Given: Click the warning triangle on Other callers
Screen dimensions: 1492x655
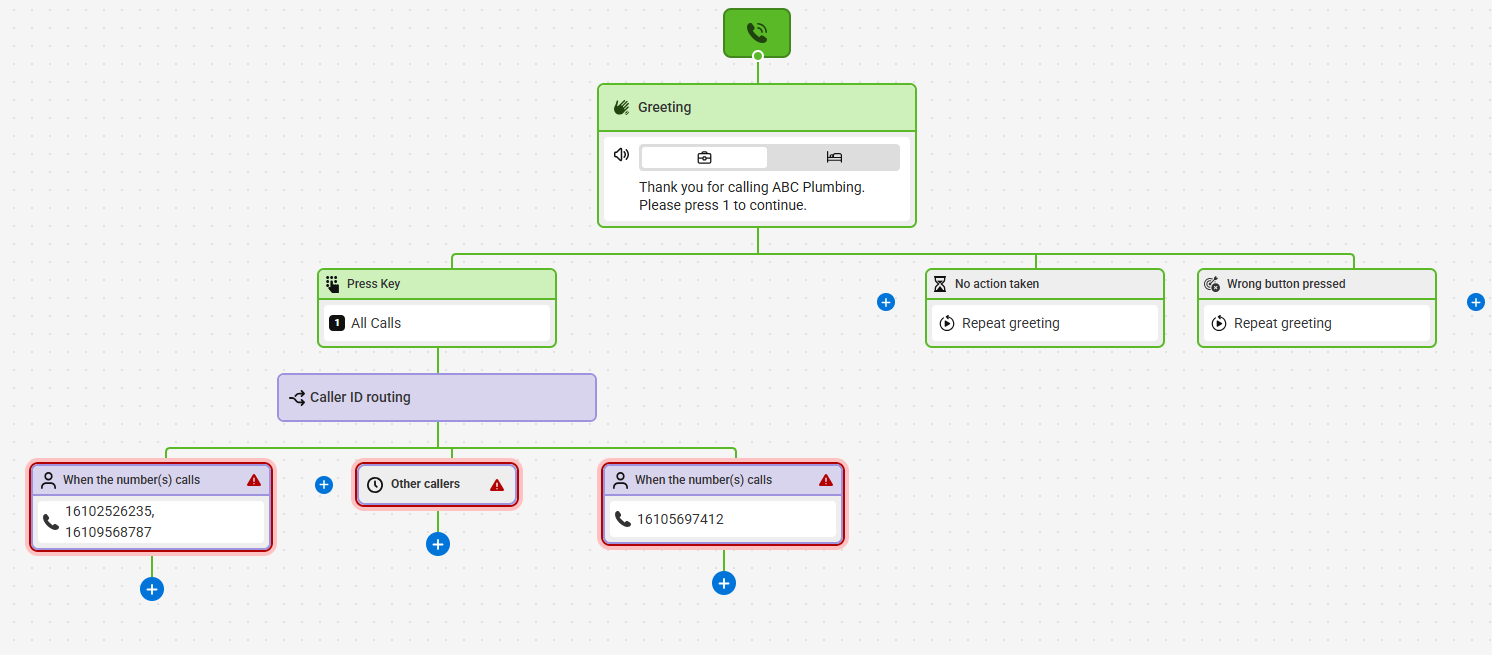Looking at the screenshot, I should tap(497, 484).
